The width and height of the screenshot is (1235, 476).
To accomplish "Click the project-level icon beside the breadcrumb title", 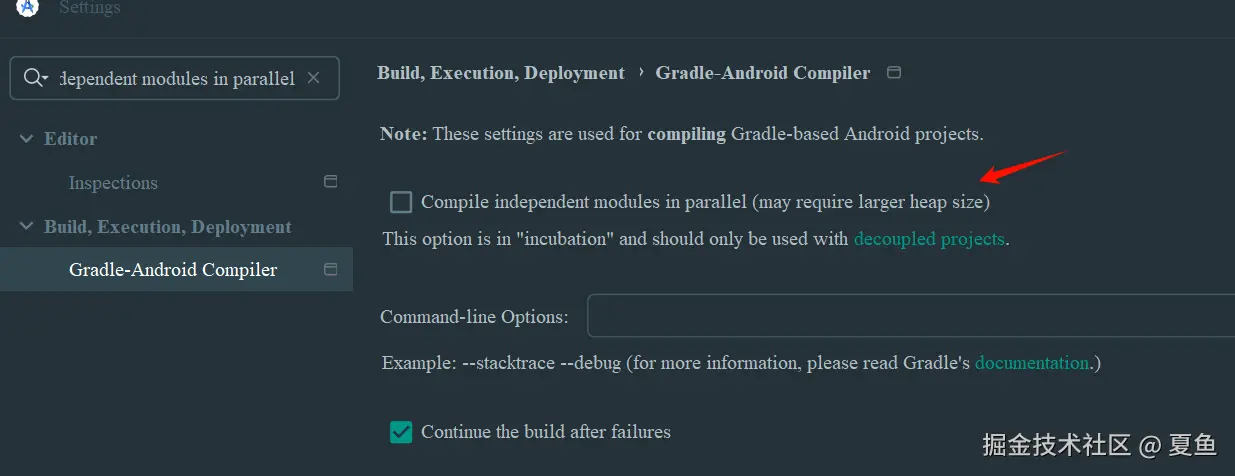I will point(894,73).
